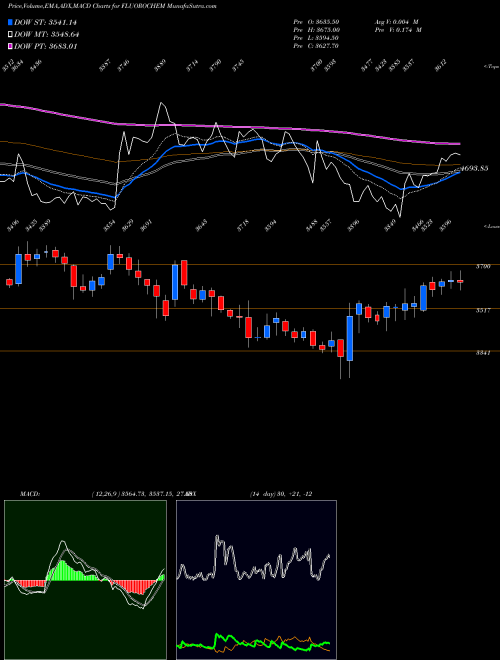
Task: Click the 3341 price level label
Action: coord(483,353)
